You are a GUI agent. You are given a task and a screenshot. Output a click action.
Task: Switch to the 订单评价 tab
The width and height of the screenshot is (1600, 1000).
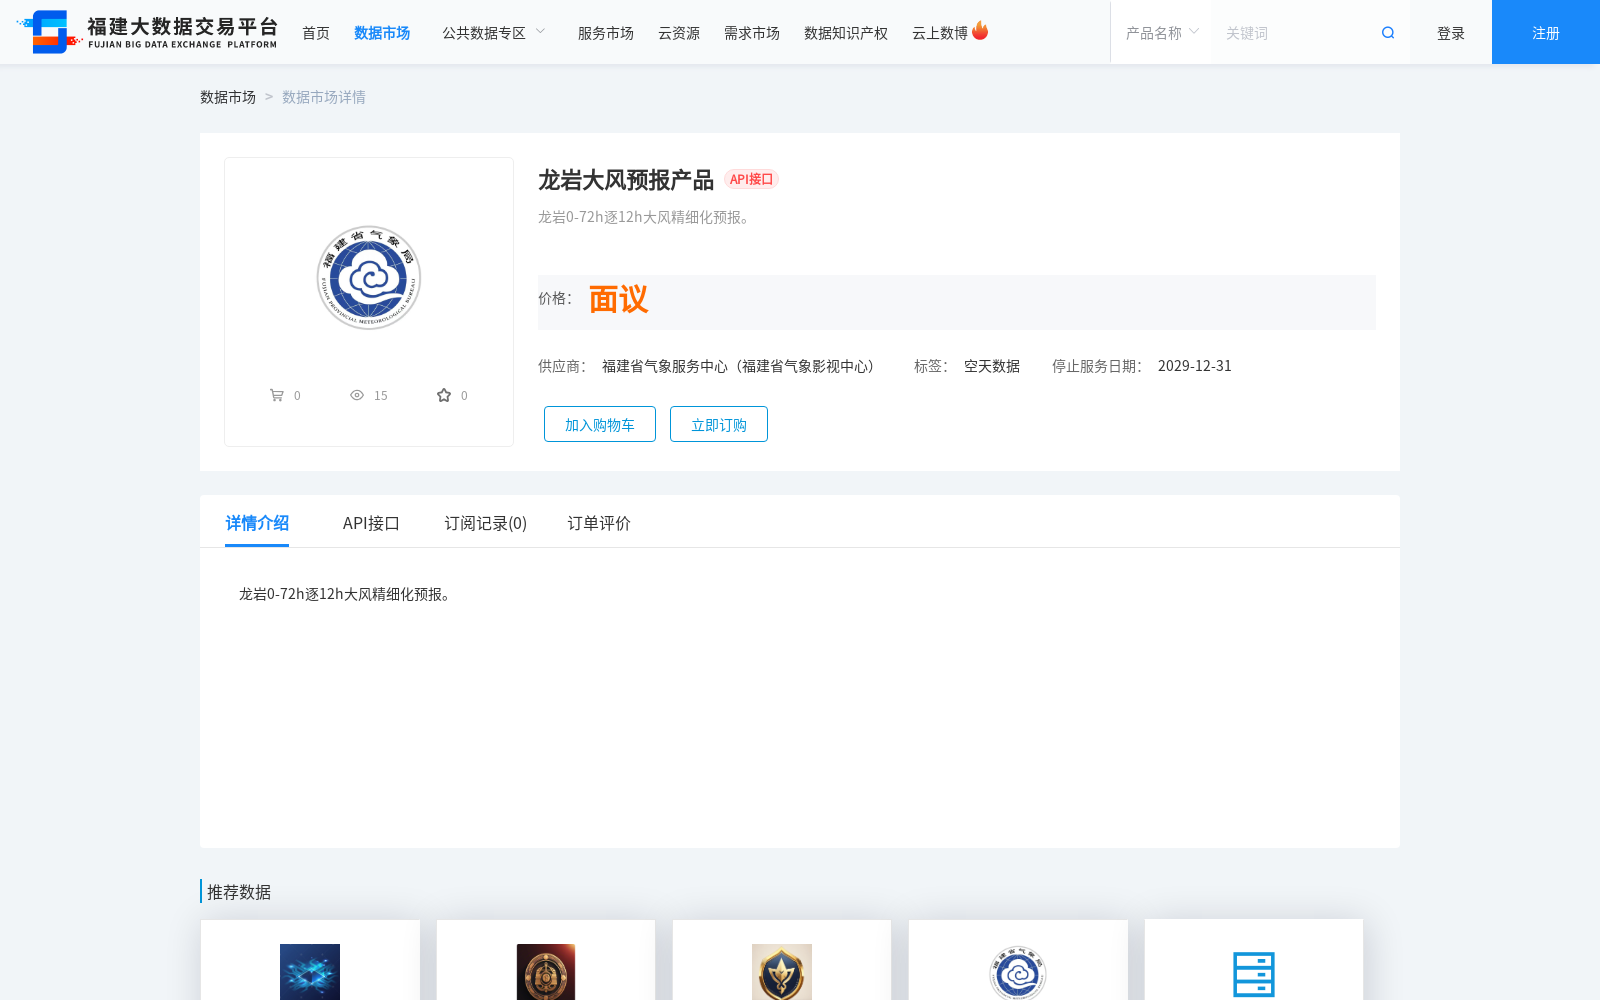coord(599,523)
